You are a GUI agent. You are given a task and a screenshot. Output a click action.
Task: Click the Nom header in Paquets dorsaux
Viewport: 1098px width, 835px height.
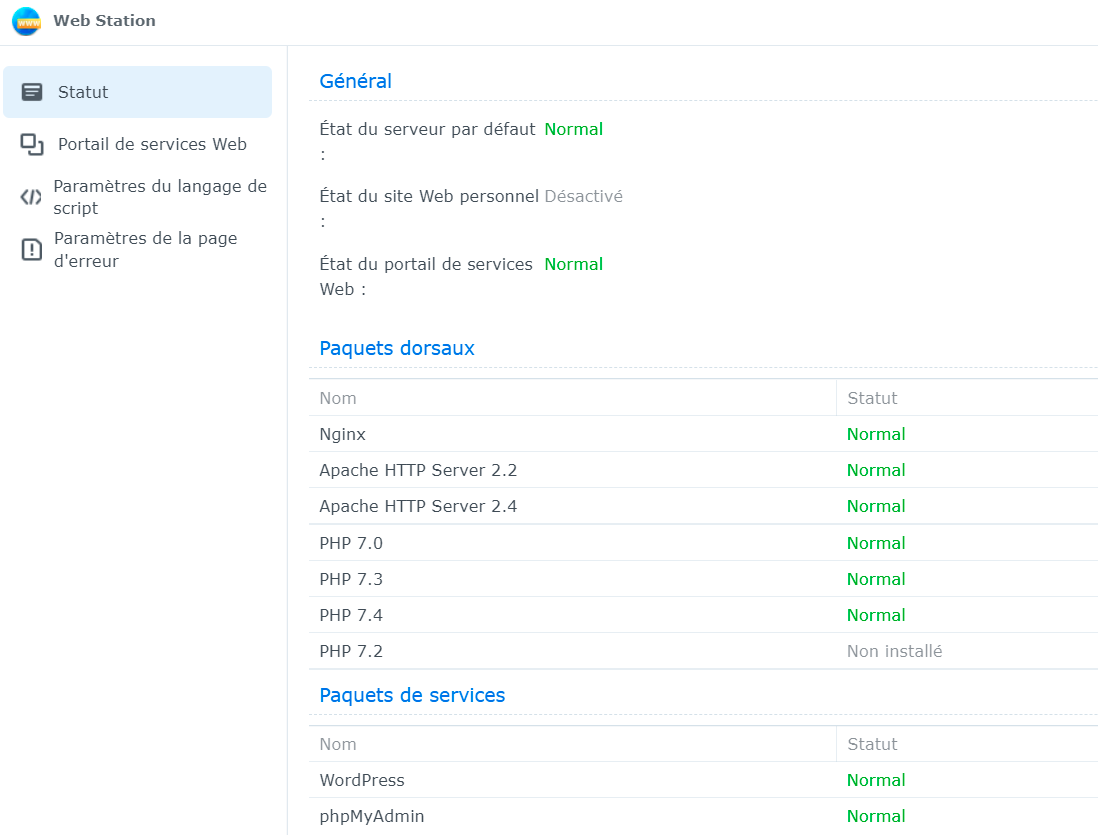click(338, 398)
